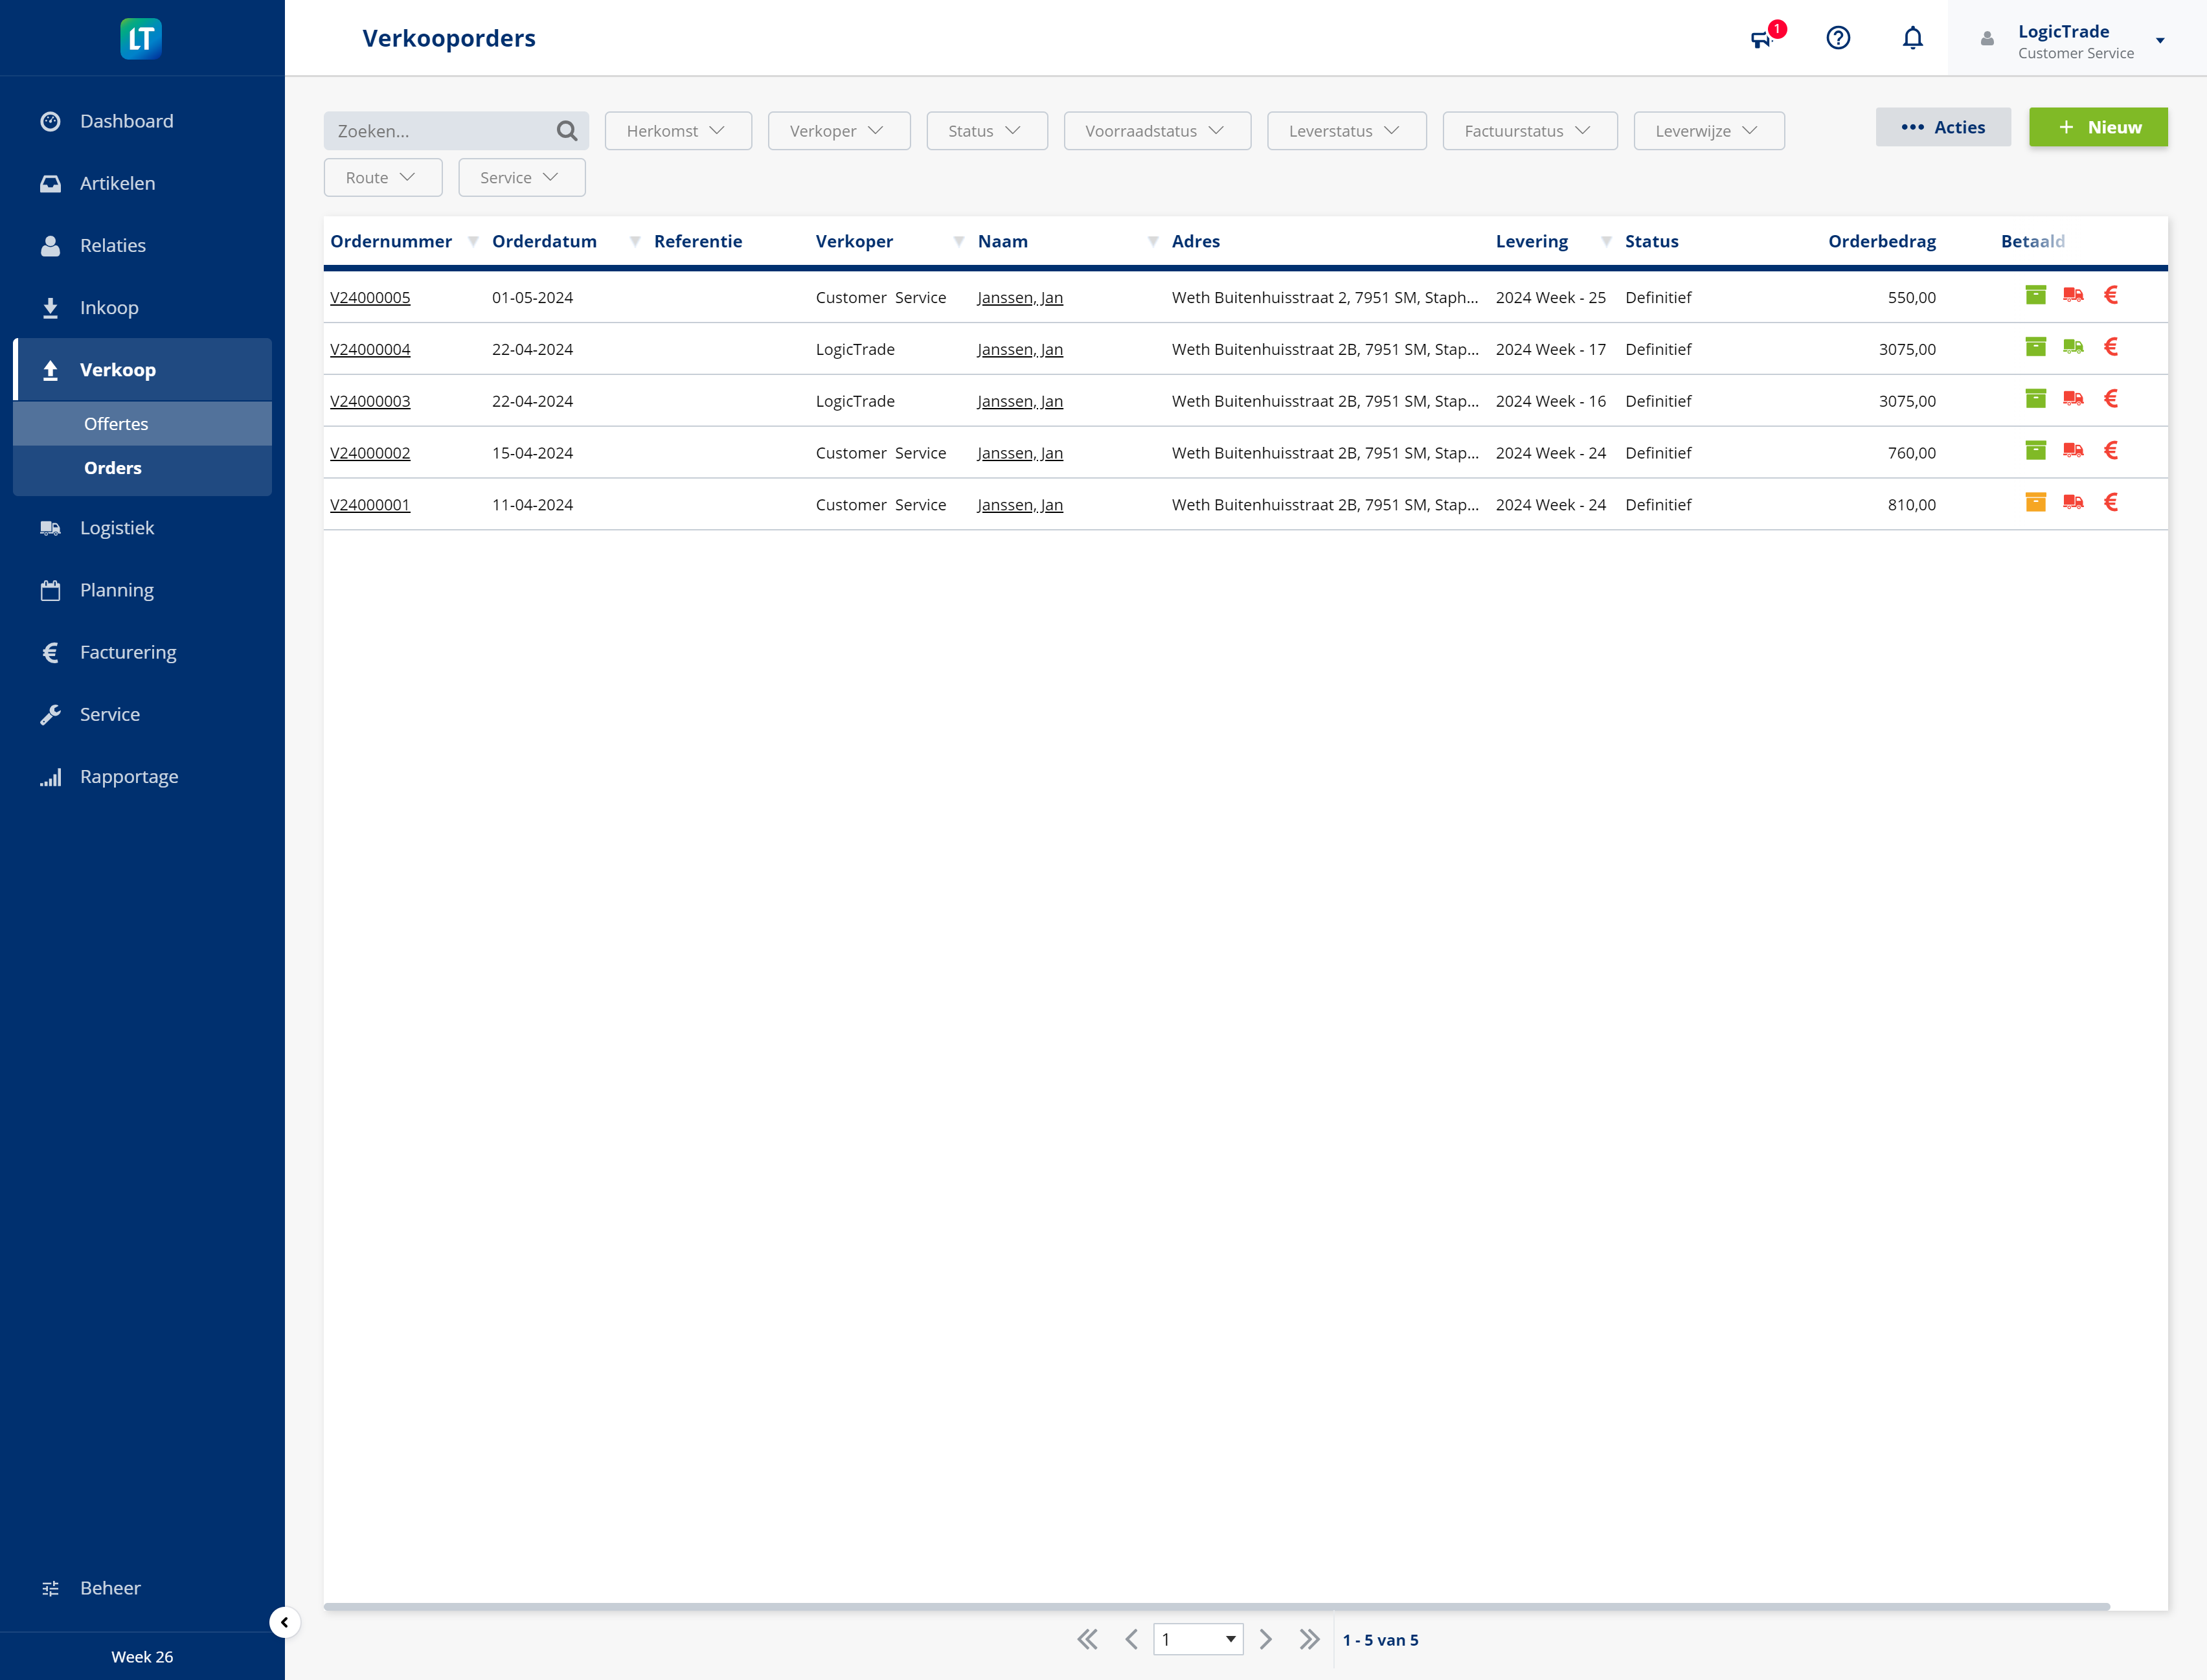
Task: Filter the Verkoper column
Action: pyautogui.click(x=959, y=242)
